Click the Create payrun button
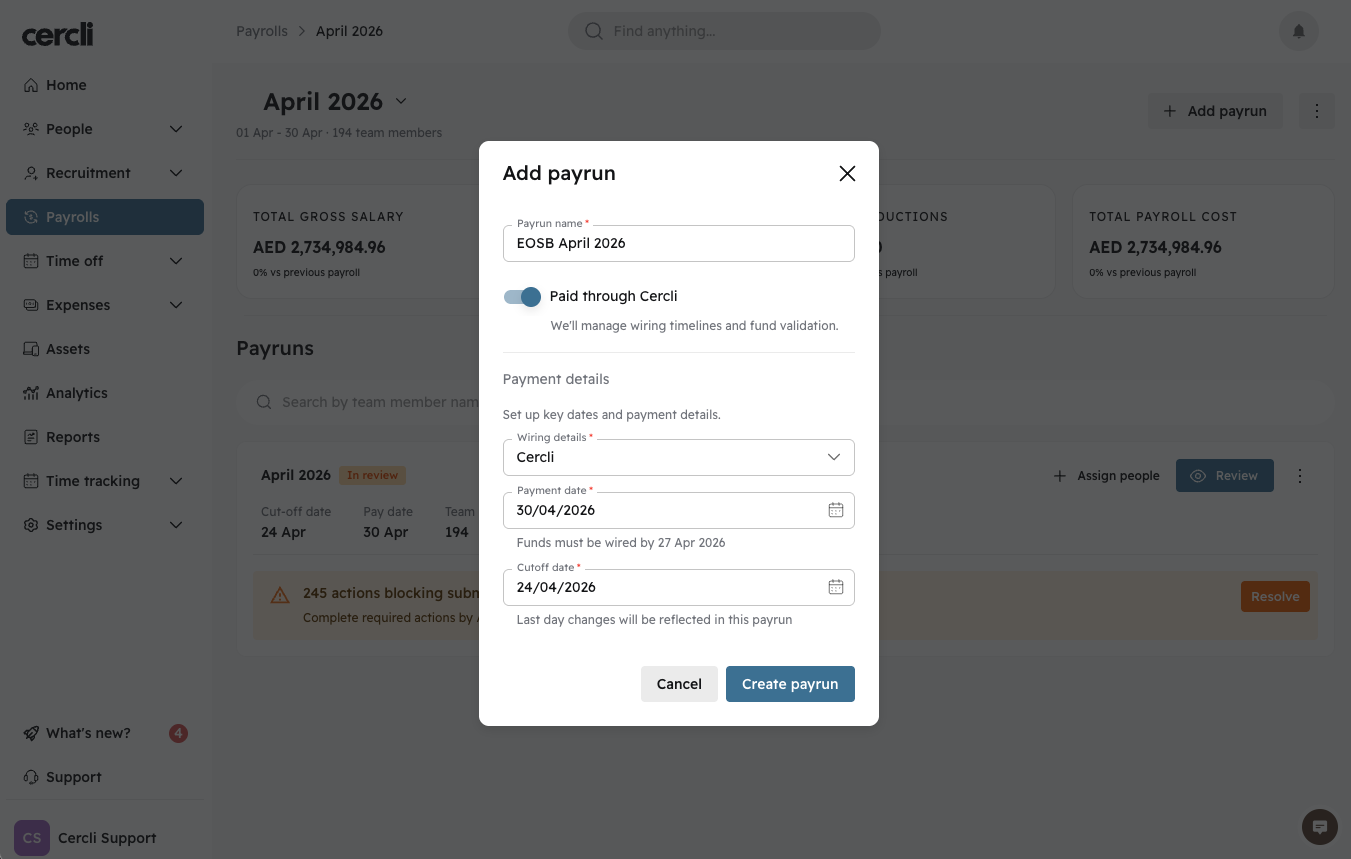Image resolution: width=1351 pixels, height=859 pixels. click(790, 684)
